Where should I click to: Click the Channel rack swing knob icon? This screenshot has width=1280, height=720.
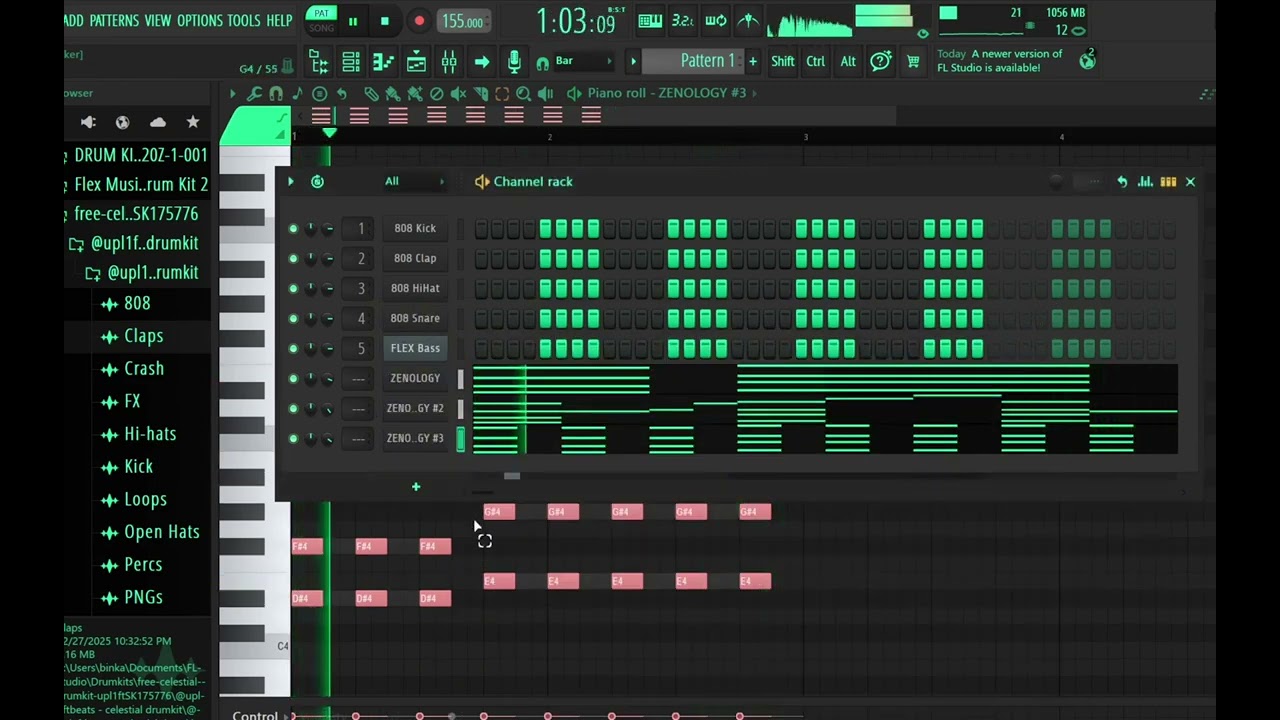point(1056,182)
